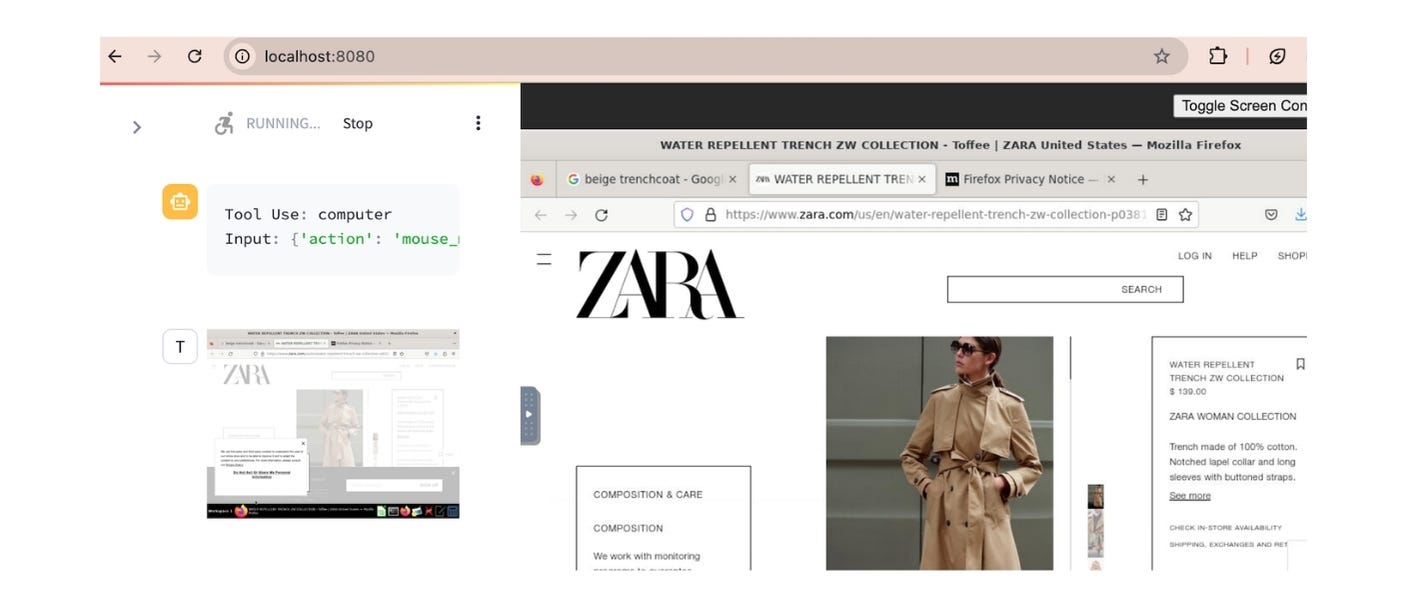The width and height of the screenshot is (1408, 608).
Task: Click the outer browser's forward arrow
Action: [154, 57]
